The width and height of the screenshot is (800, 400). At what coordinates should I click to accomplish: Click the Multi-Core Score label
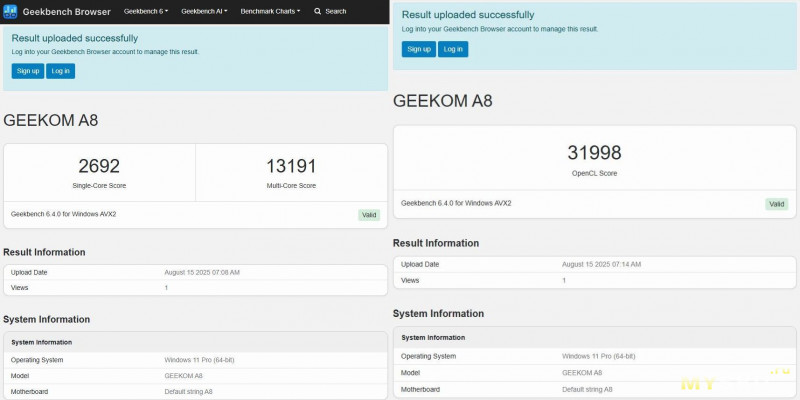(291, 186)
